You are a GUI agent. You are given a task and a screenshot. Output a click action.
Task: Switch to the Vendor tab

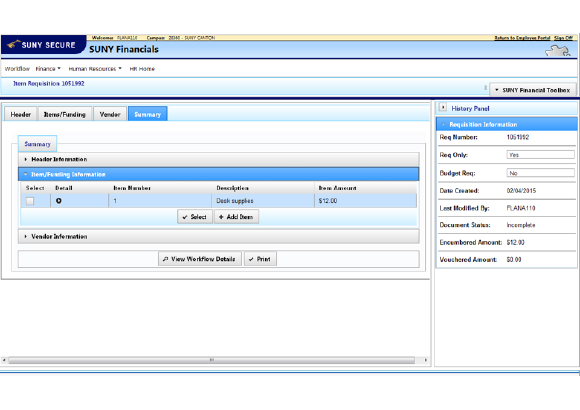point(110,114)
